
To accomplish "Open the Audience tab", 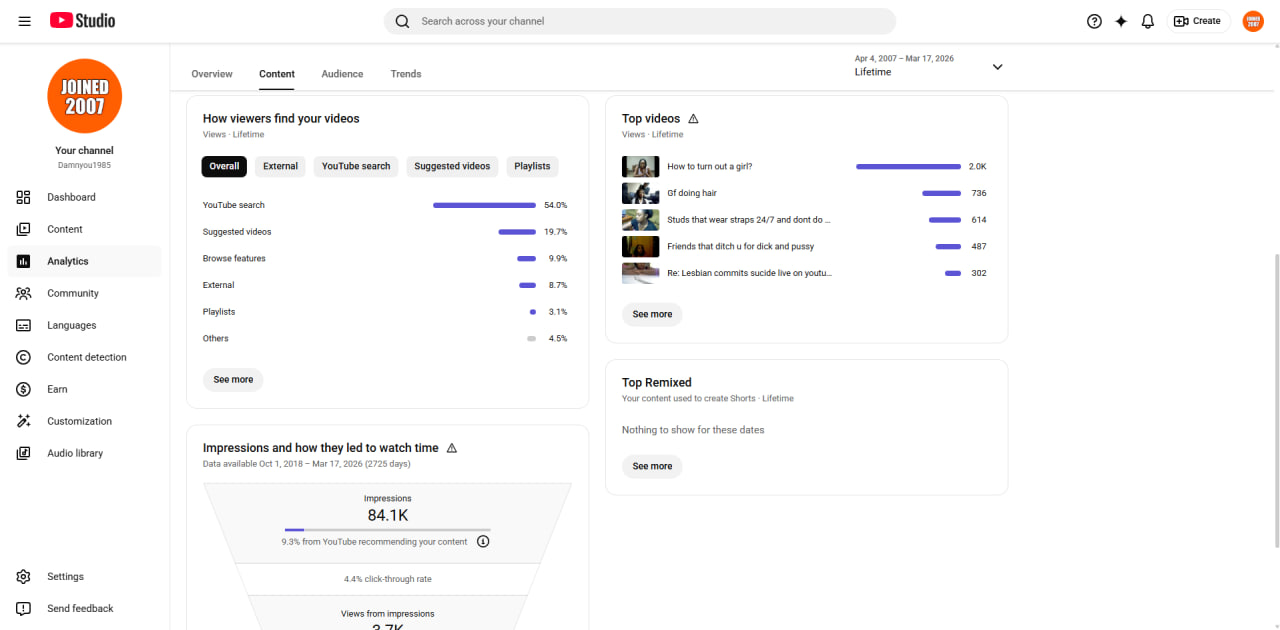I will pyautogui.click(x=342, y=74).
